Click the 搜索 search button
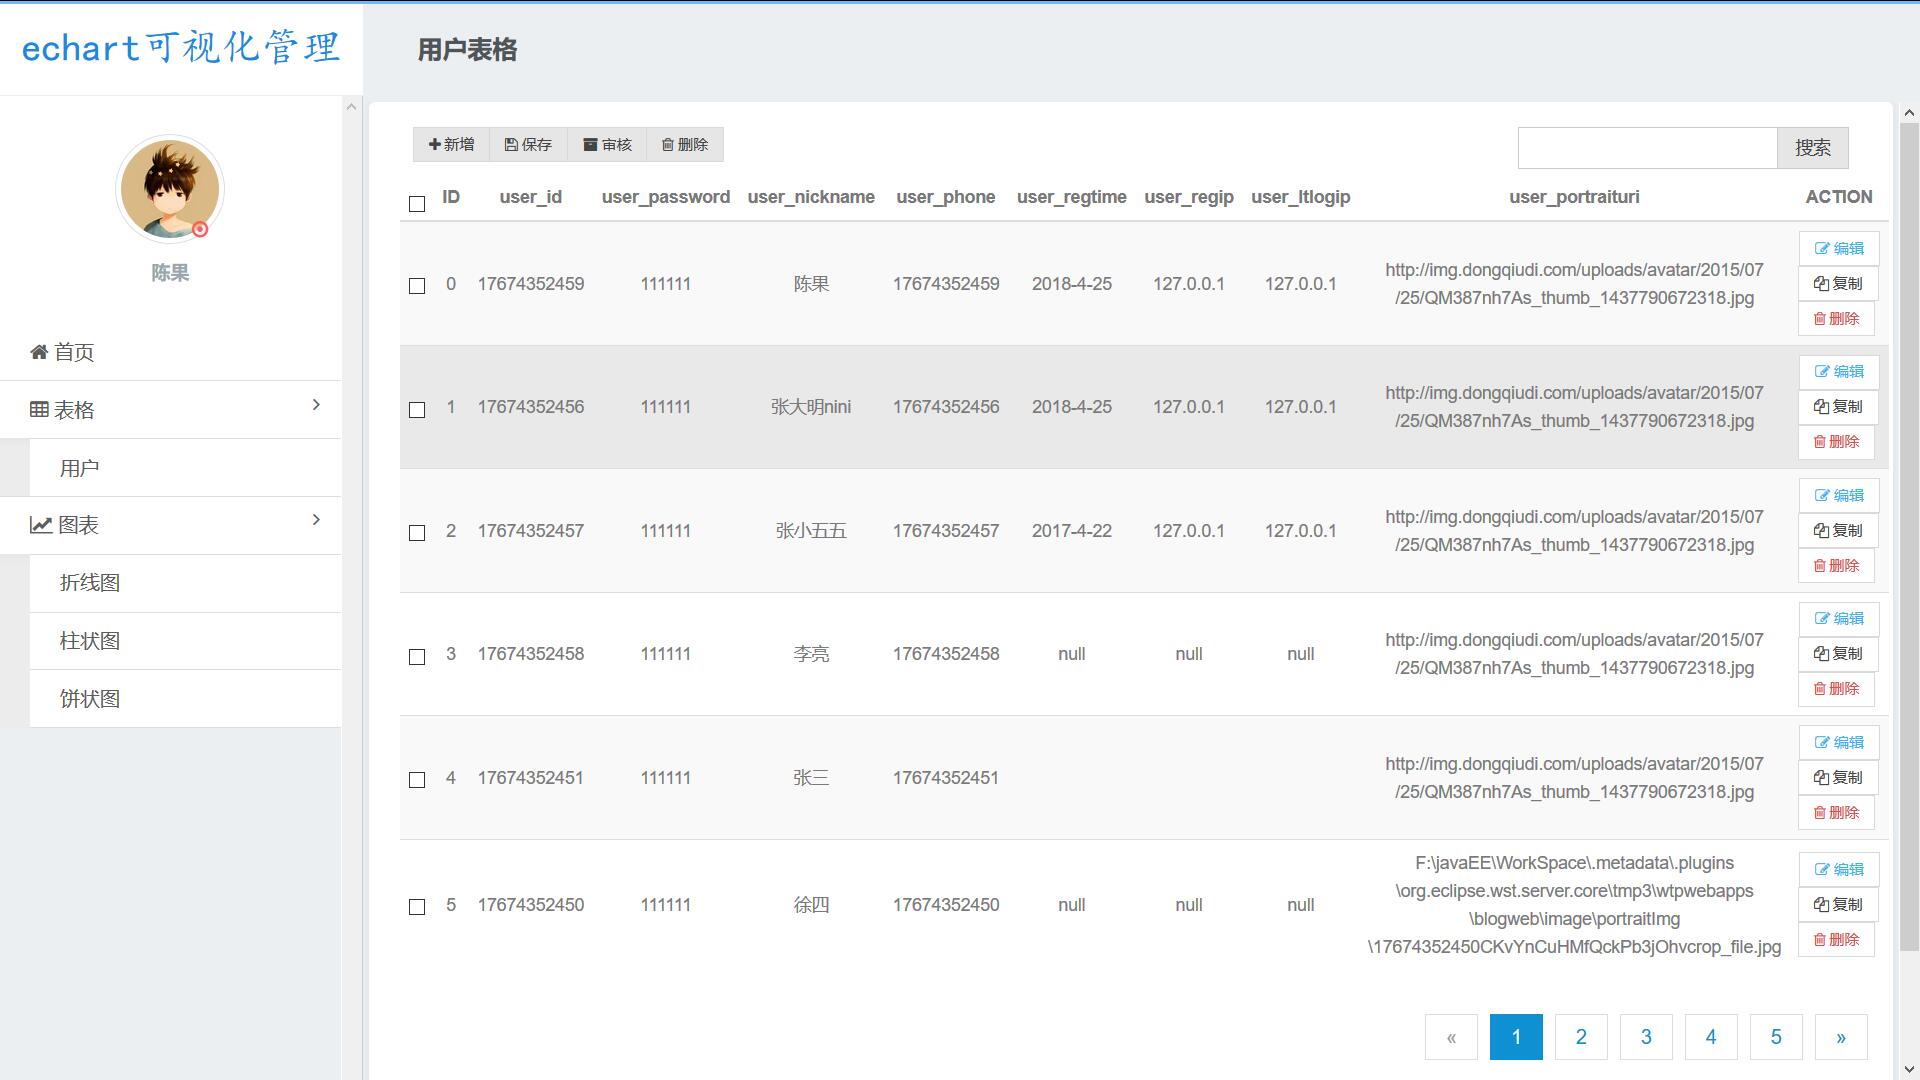 [1812, 148]
